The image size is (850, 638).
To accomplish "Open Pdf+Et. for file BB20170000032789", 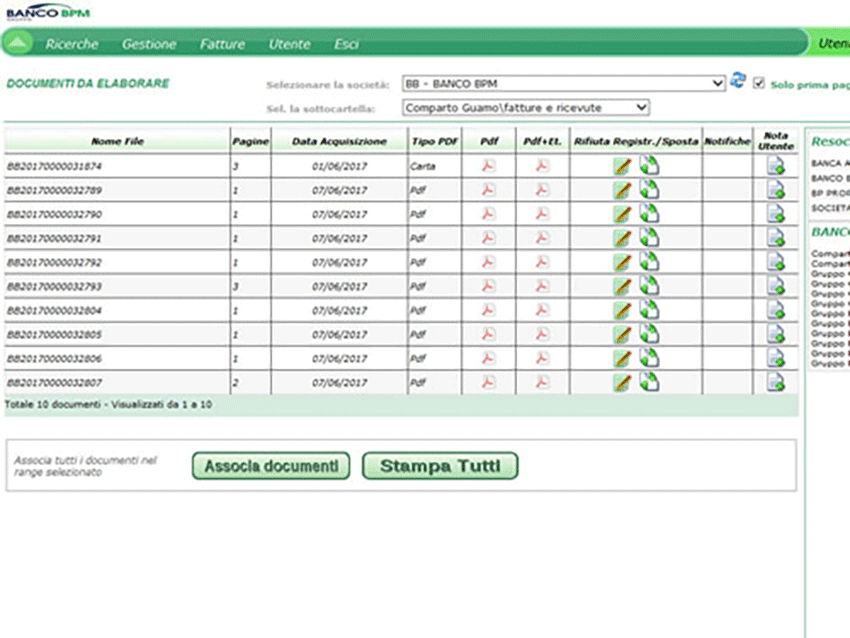I will (x=542, y=190).
